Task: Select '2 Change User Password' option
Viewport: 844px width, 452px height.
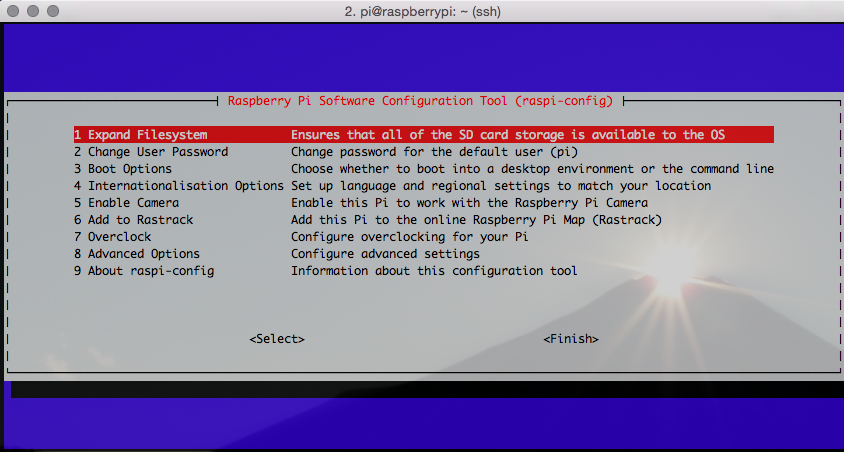Action: tap(151, 152)
